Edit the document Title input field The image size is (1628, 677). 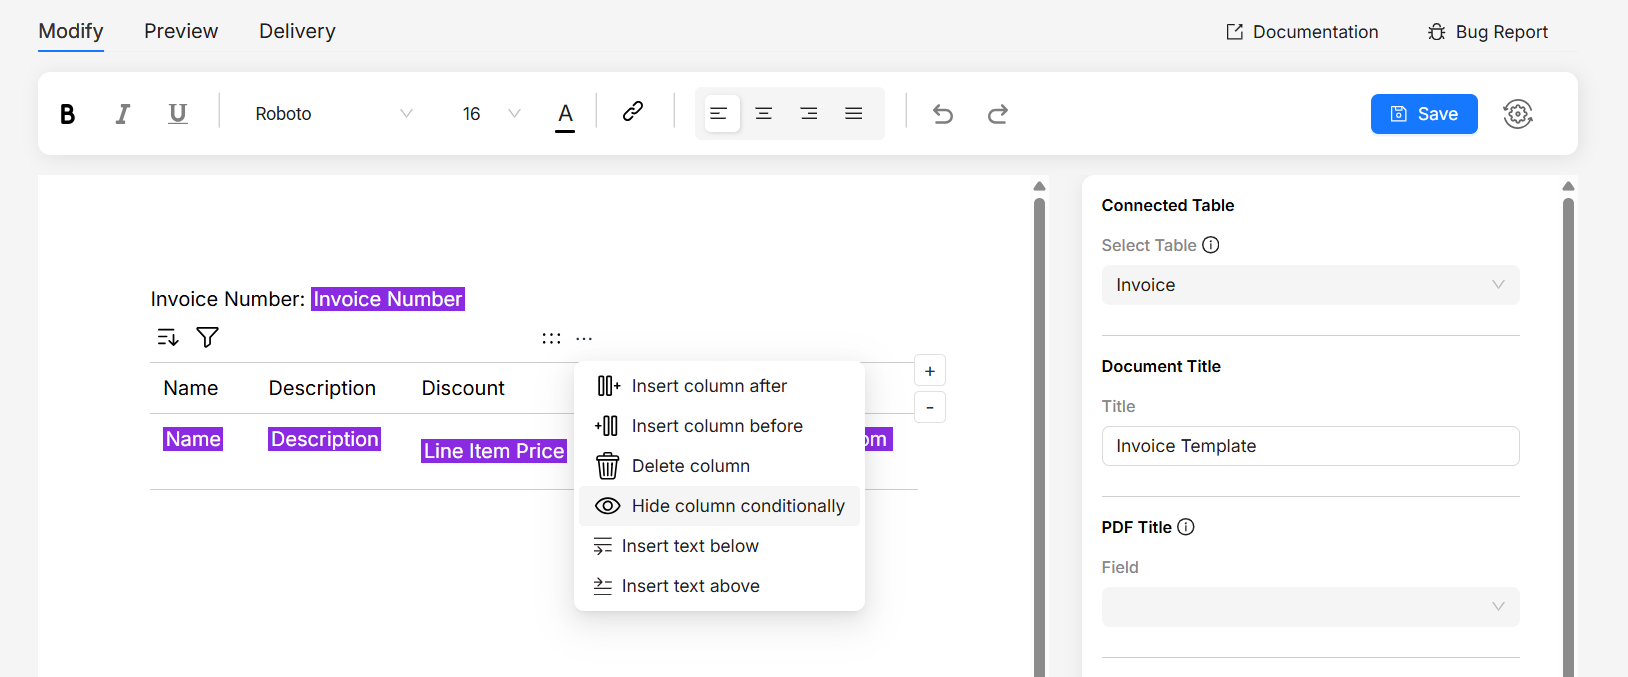(1310, 446)
